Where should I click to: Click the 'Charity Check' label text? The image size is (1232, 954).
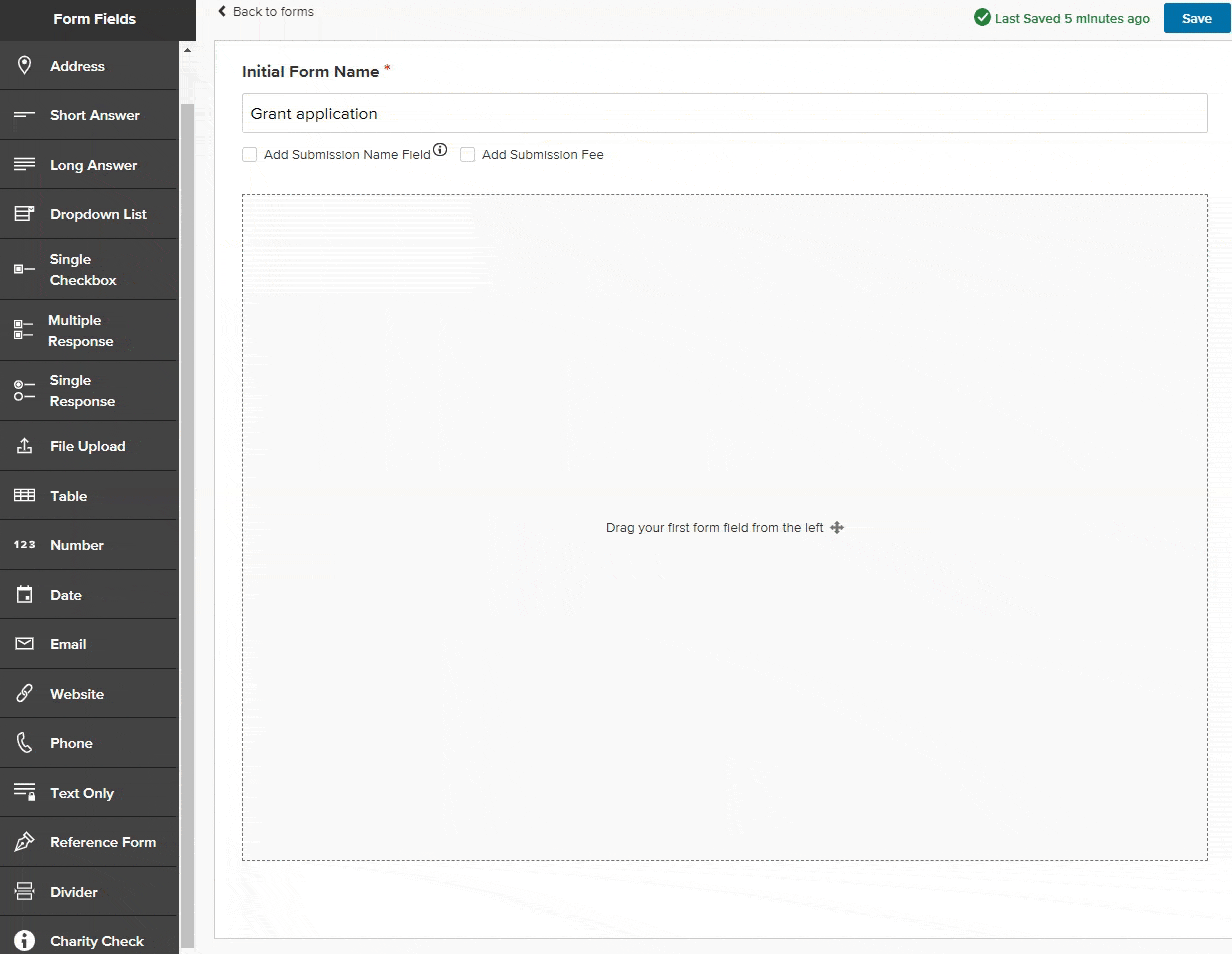click(x=97, y=941)
